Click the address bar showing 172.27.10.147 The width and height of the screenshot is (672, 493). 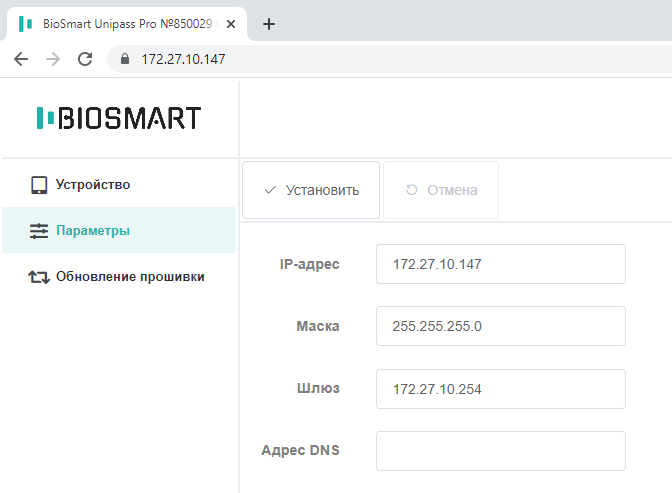[x=389, y=59]
